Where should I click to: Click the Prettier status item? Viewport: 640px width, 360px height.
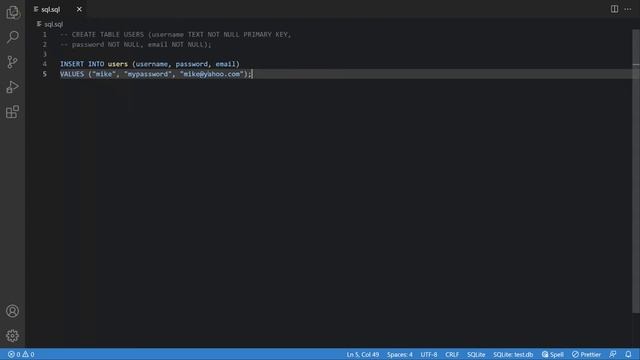[x=586, y=354]
